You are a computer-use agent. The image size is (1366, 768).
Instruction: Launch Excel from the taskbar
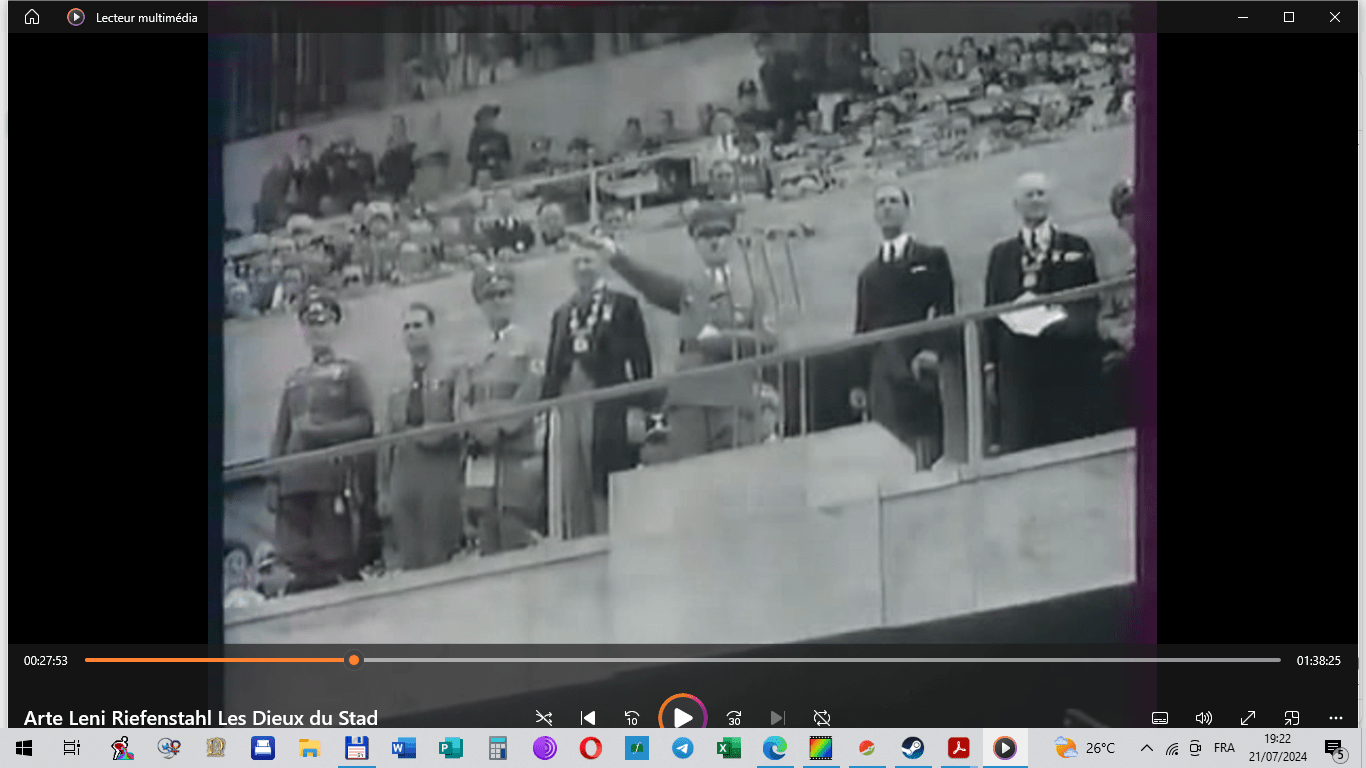(x=728, y=747)
